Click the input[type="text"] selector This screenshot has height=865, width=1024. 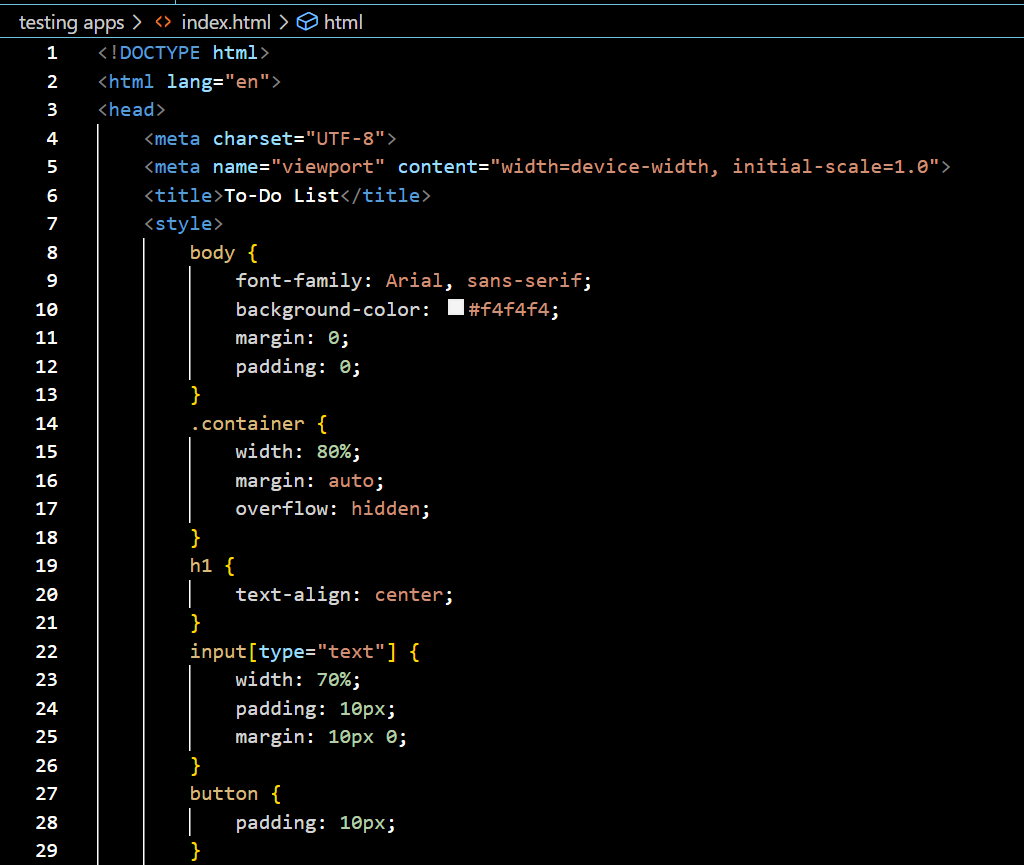point(293,652)
